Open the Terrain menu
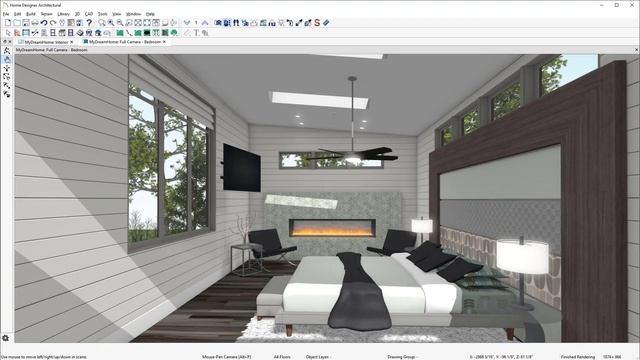The image size is (640, 360). (47, 14)
